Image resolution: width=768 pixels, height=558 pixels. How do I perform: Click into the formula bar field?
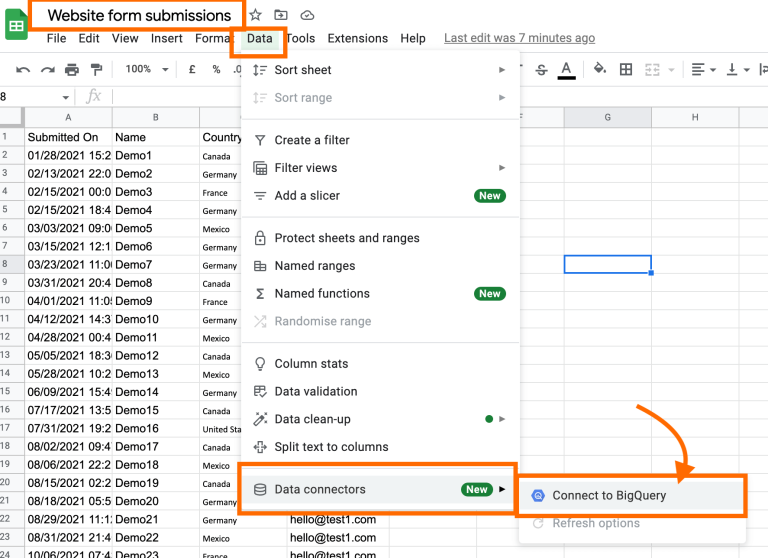(176, 97)
